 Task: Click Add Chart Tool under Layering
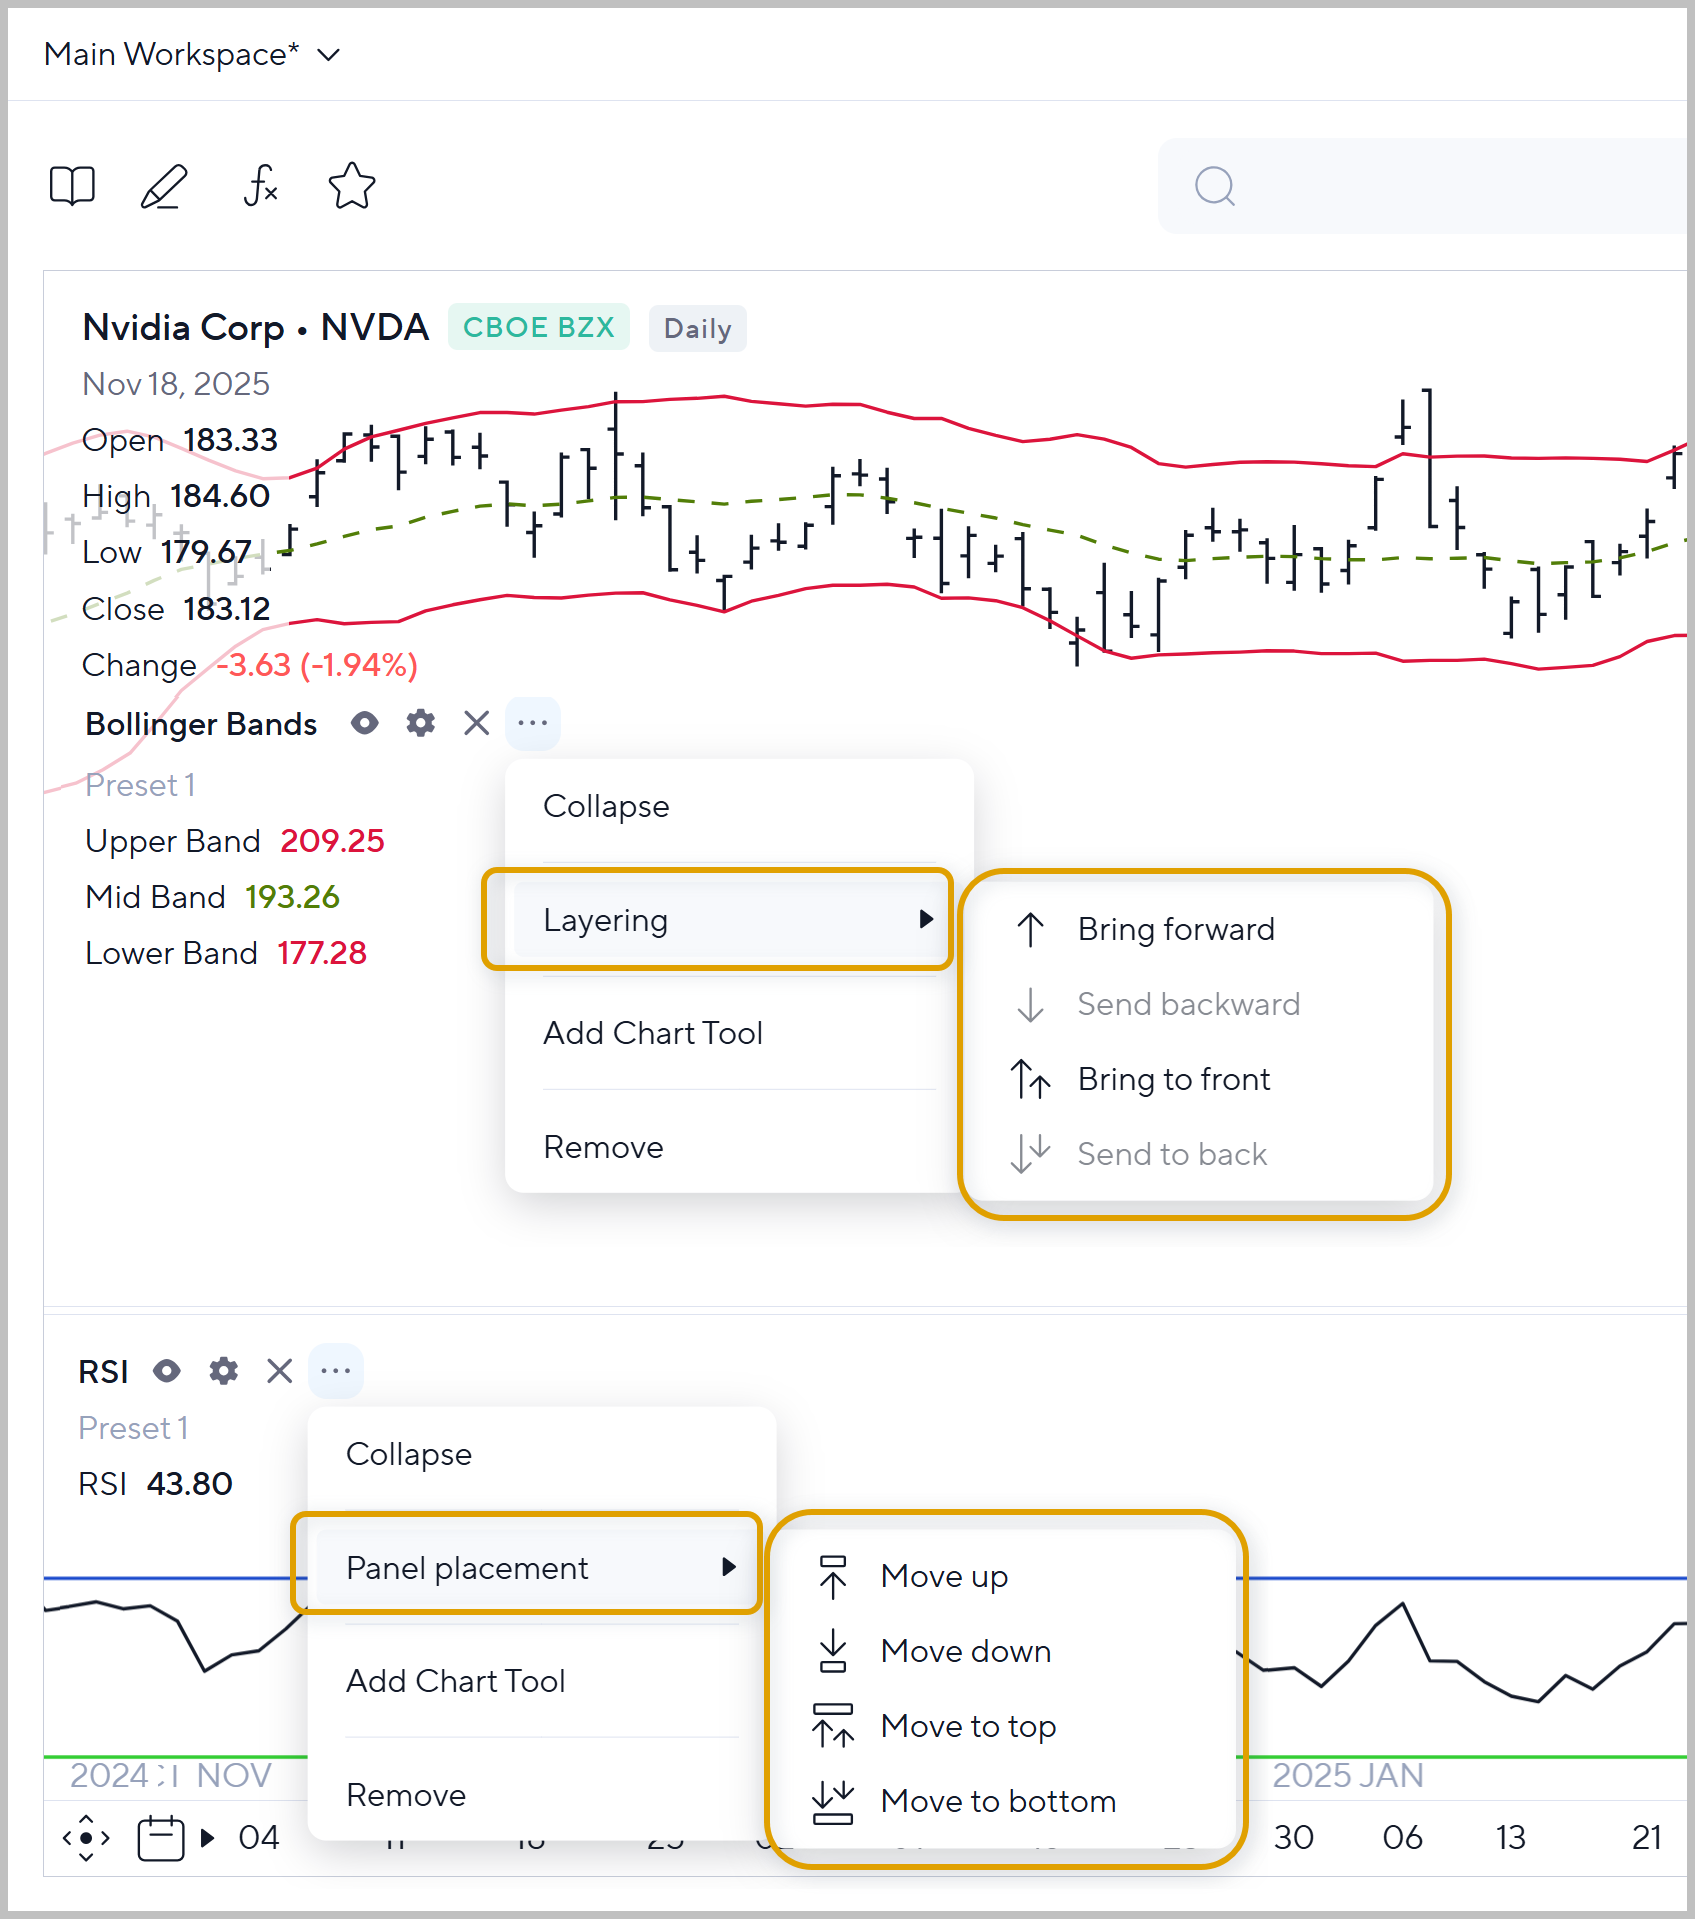coord(653,1033)
